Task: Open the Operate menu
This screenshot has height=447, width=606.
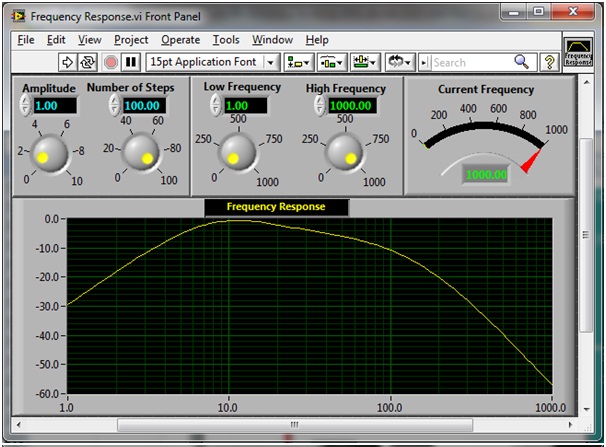Action: click(x=180, y=40)
